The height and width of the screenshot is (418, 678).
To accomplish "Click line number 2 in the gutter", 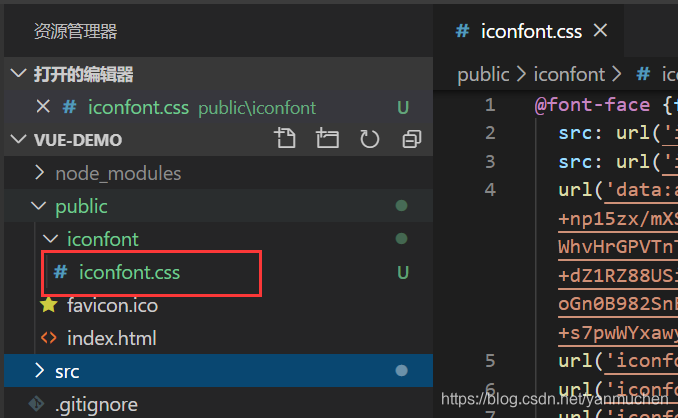I will (x=490, y=133).
